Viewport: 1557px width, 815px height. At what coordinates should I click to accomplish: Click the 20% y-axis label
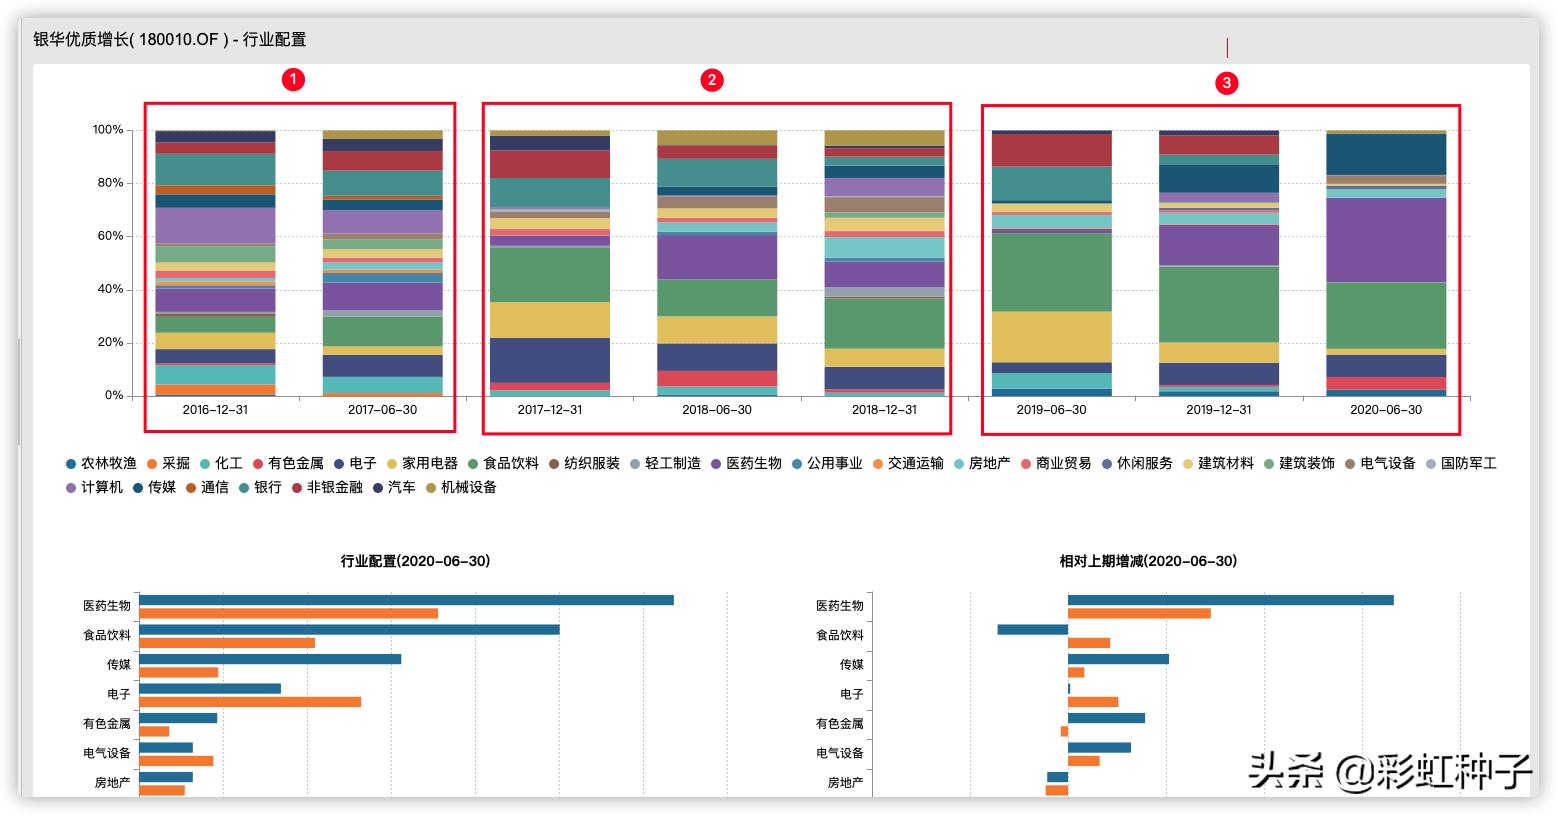111,342
